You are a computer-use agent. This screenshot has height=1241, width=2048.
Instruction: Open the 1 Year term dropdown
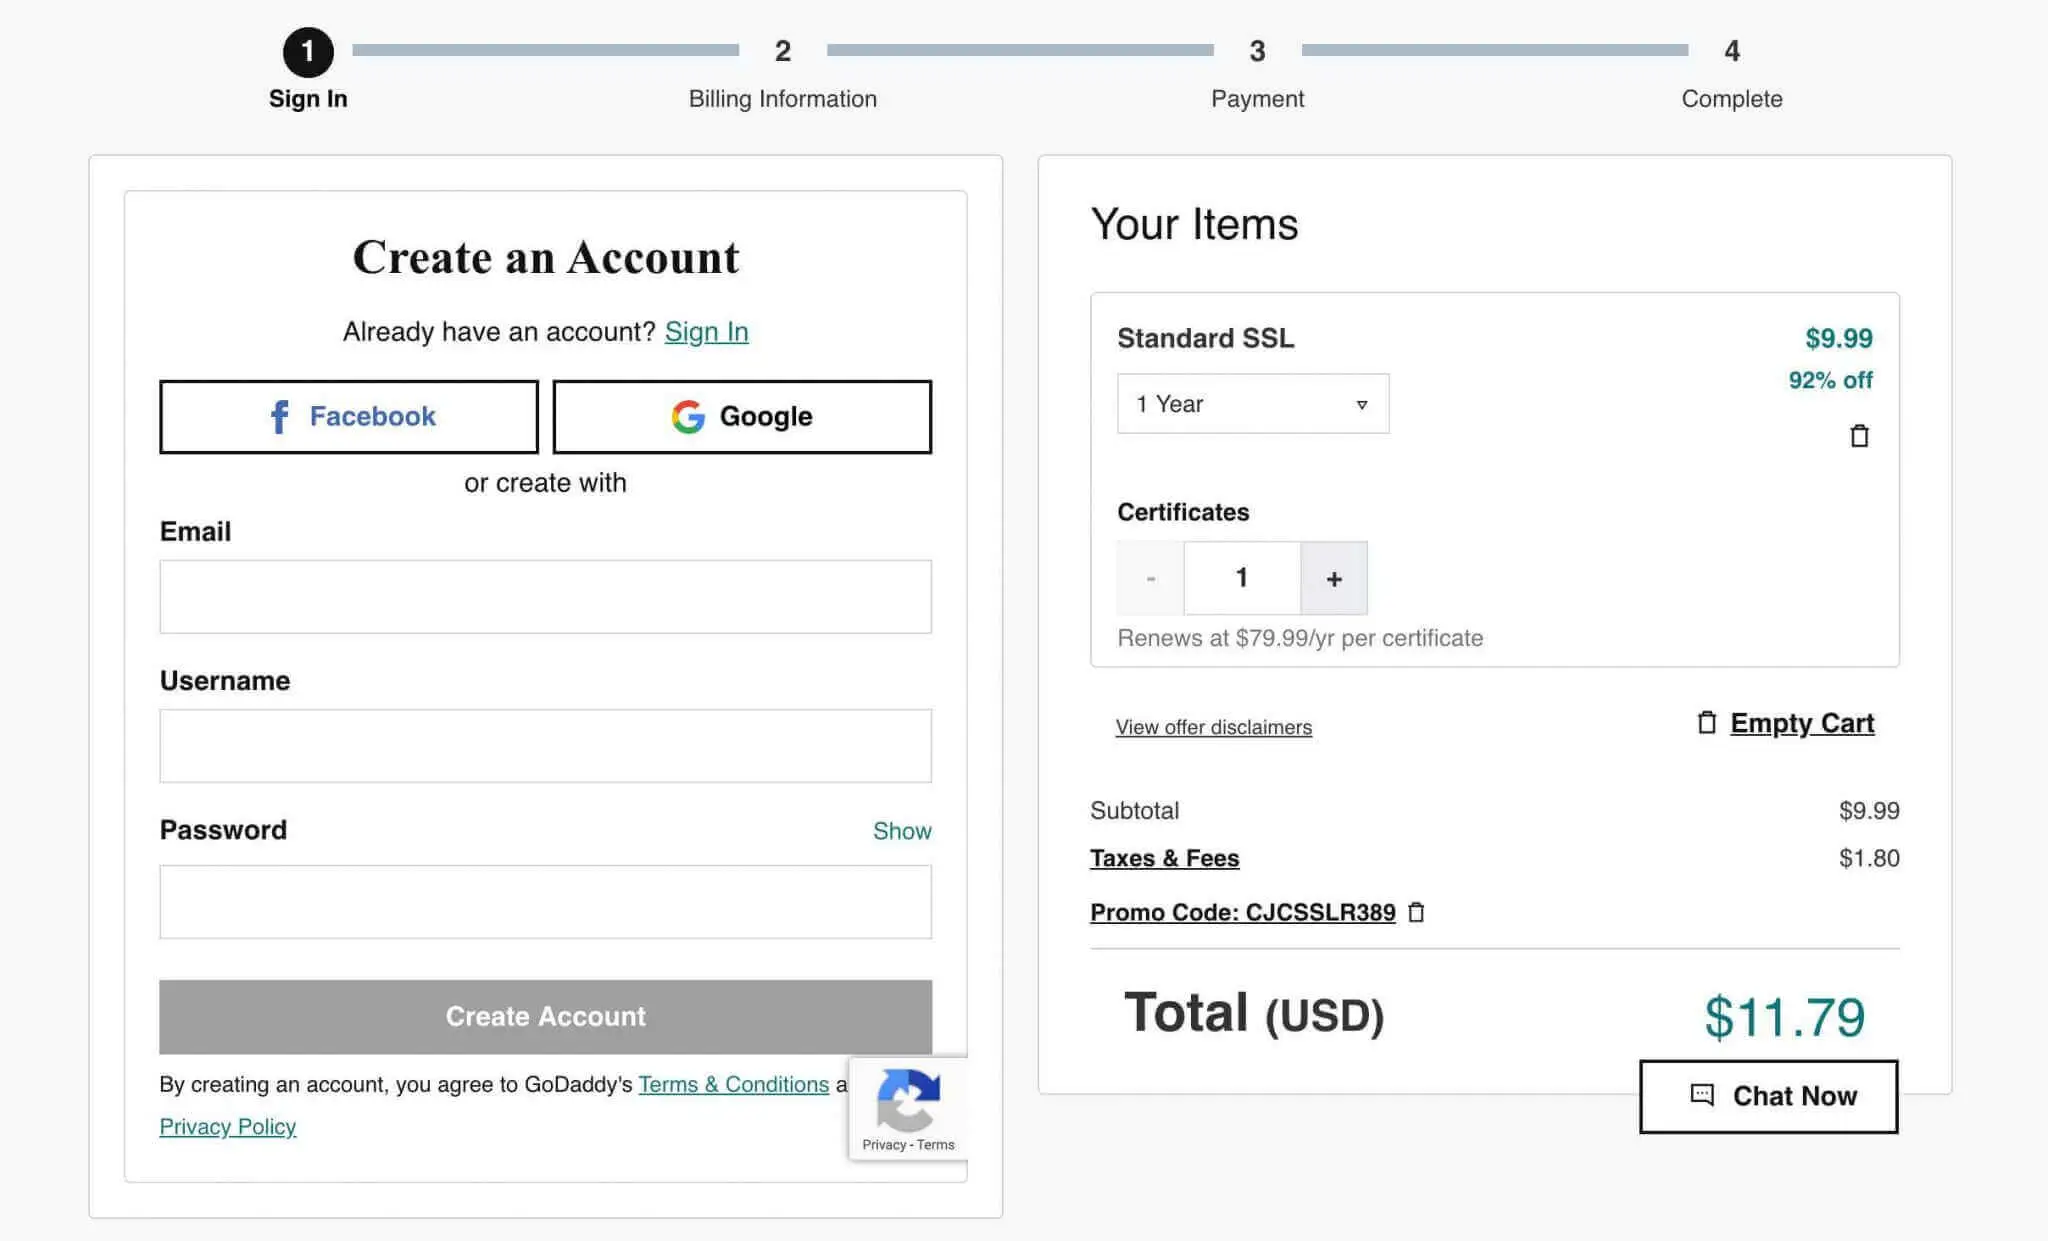(x=1252, y=404)
